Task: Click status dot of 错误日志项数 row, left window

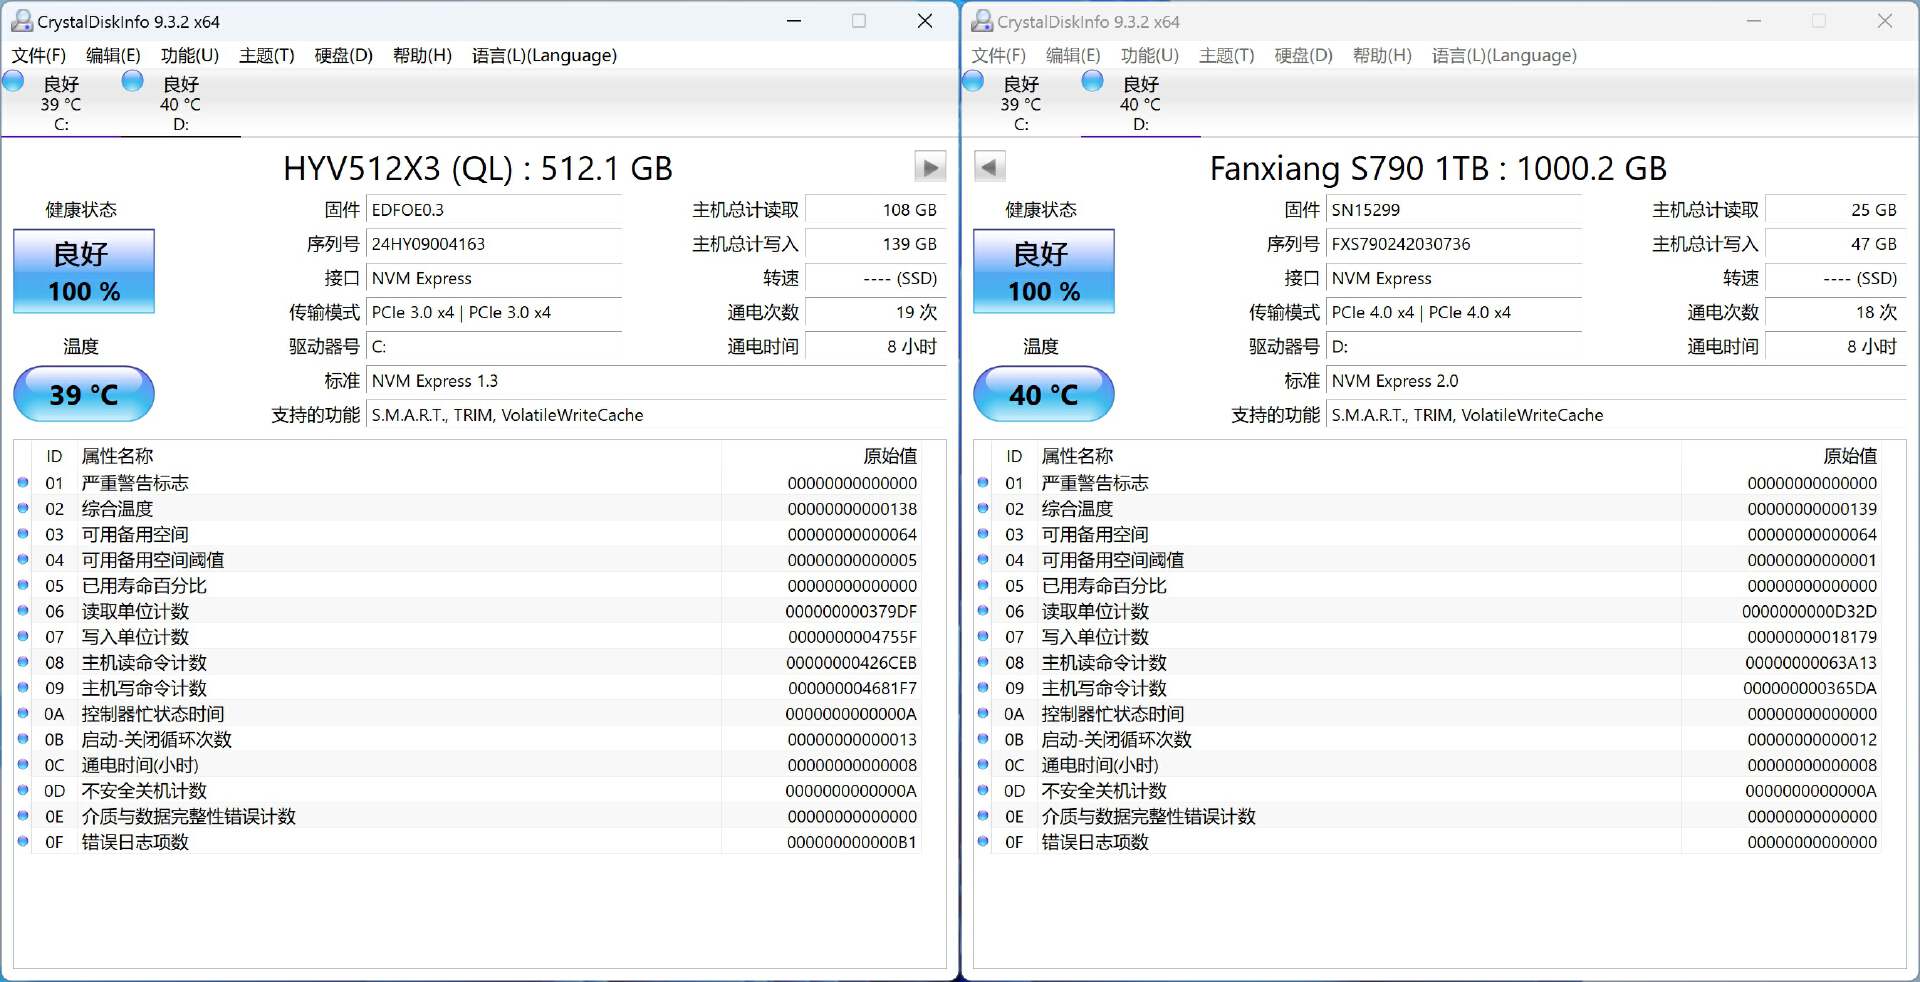Action: pos(23,841)
